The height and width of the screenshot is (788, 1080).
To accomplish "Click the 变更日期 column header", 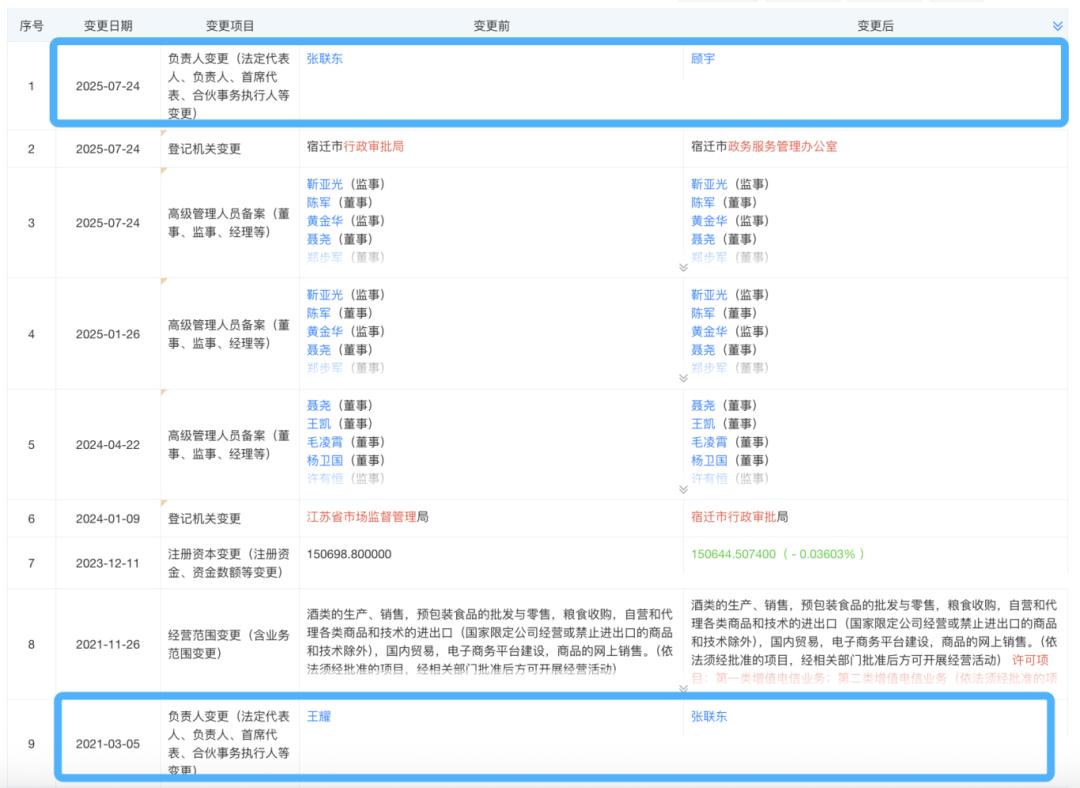I will coord(108,26).
